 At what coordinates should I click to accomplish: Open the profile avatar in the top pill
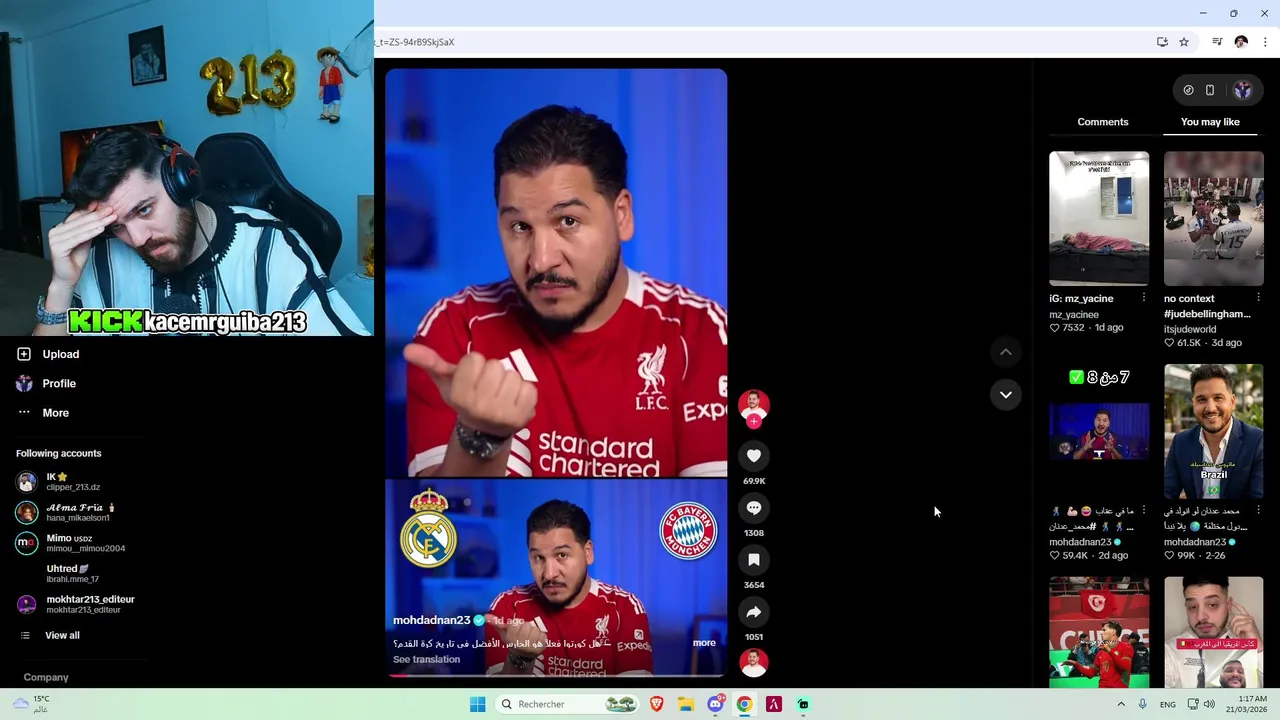pyautogui.click(x=1242, y=90)
